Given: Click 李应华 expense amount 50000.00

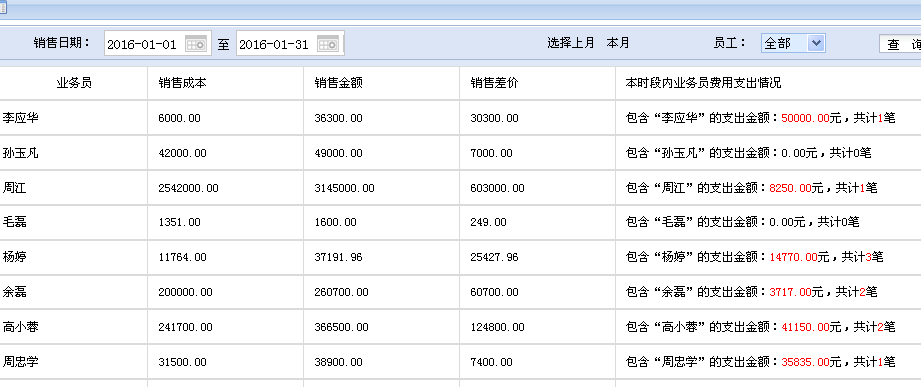Looking at the screenshot, I should pyautogui.click(x=805, y=119).
